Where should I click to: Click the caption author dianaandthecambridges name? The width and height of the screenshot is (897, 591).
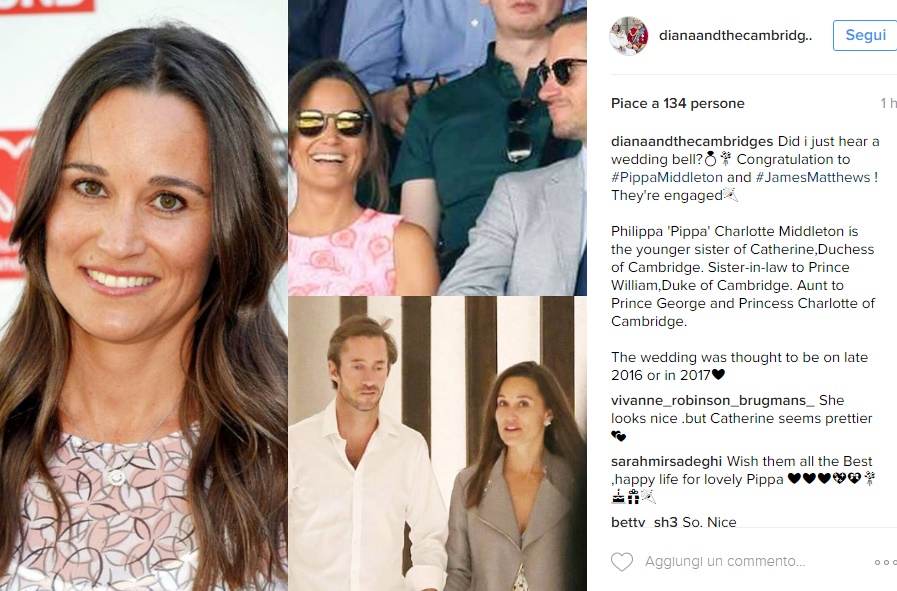tap(692, 141)
